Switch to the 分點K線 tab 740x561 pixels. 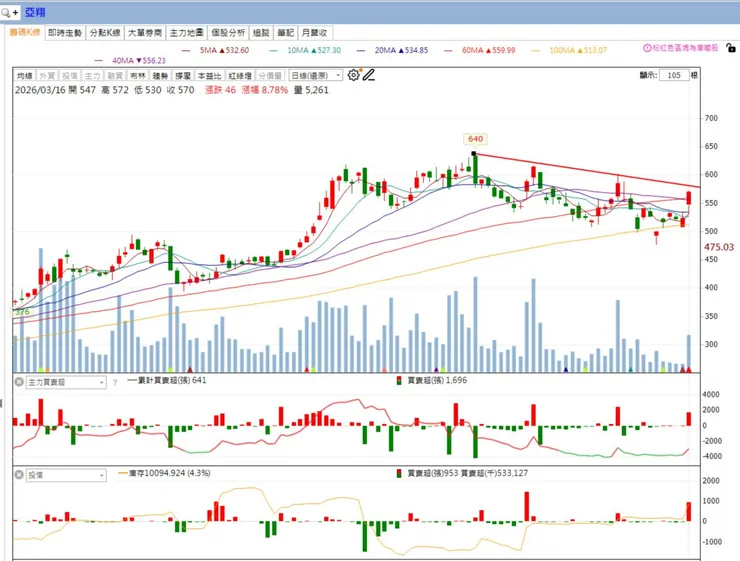(x=105, y=33)
